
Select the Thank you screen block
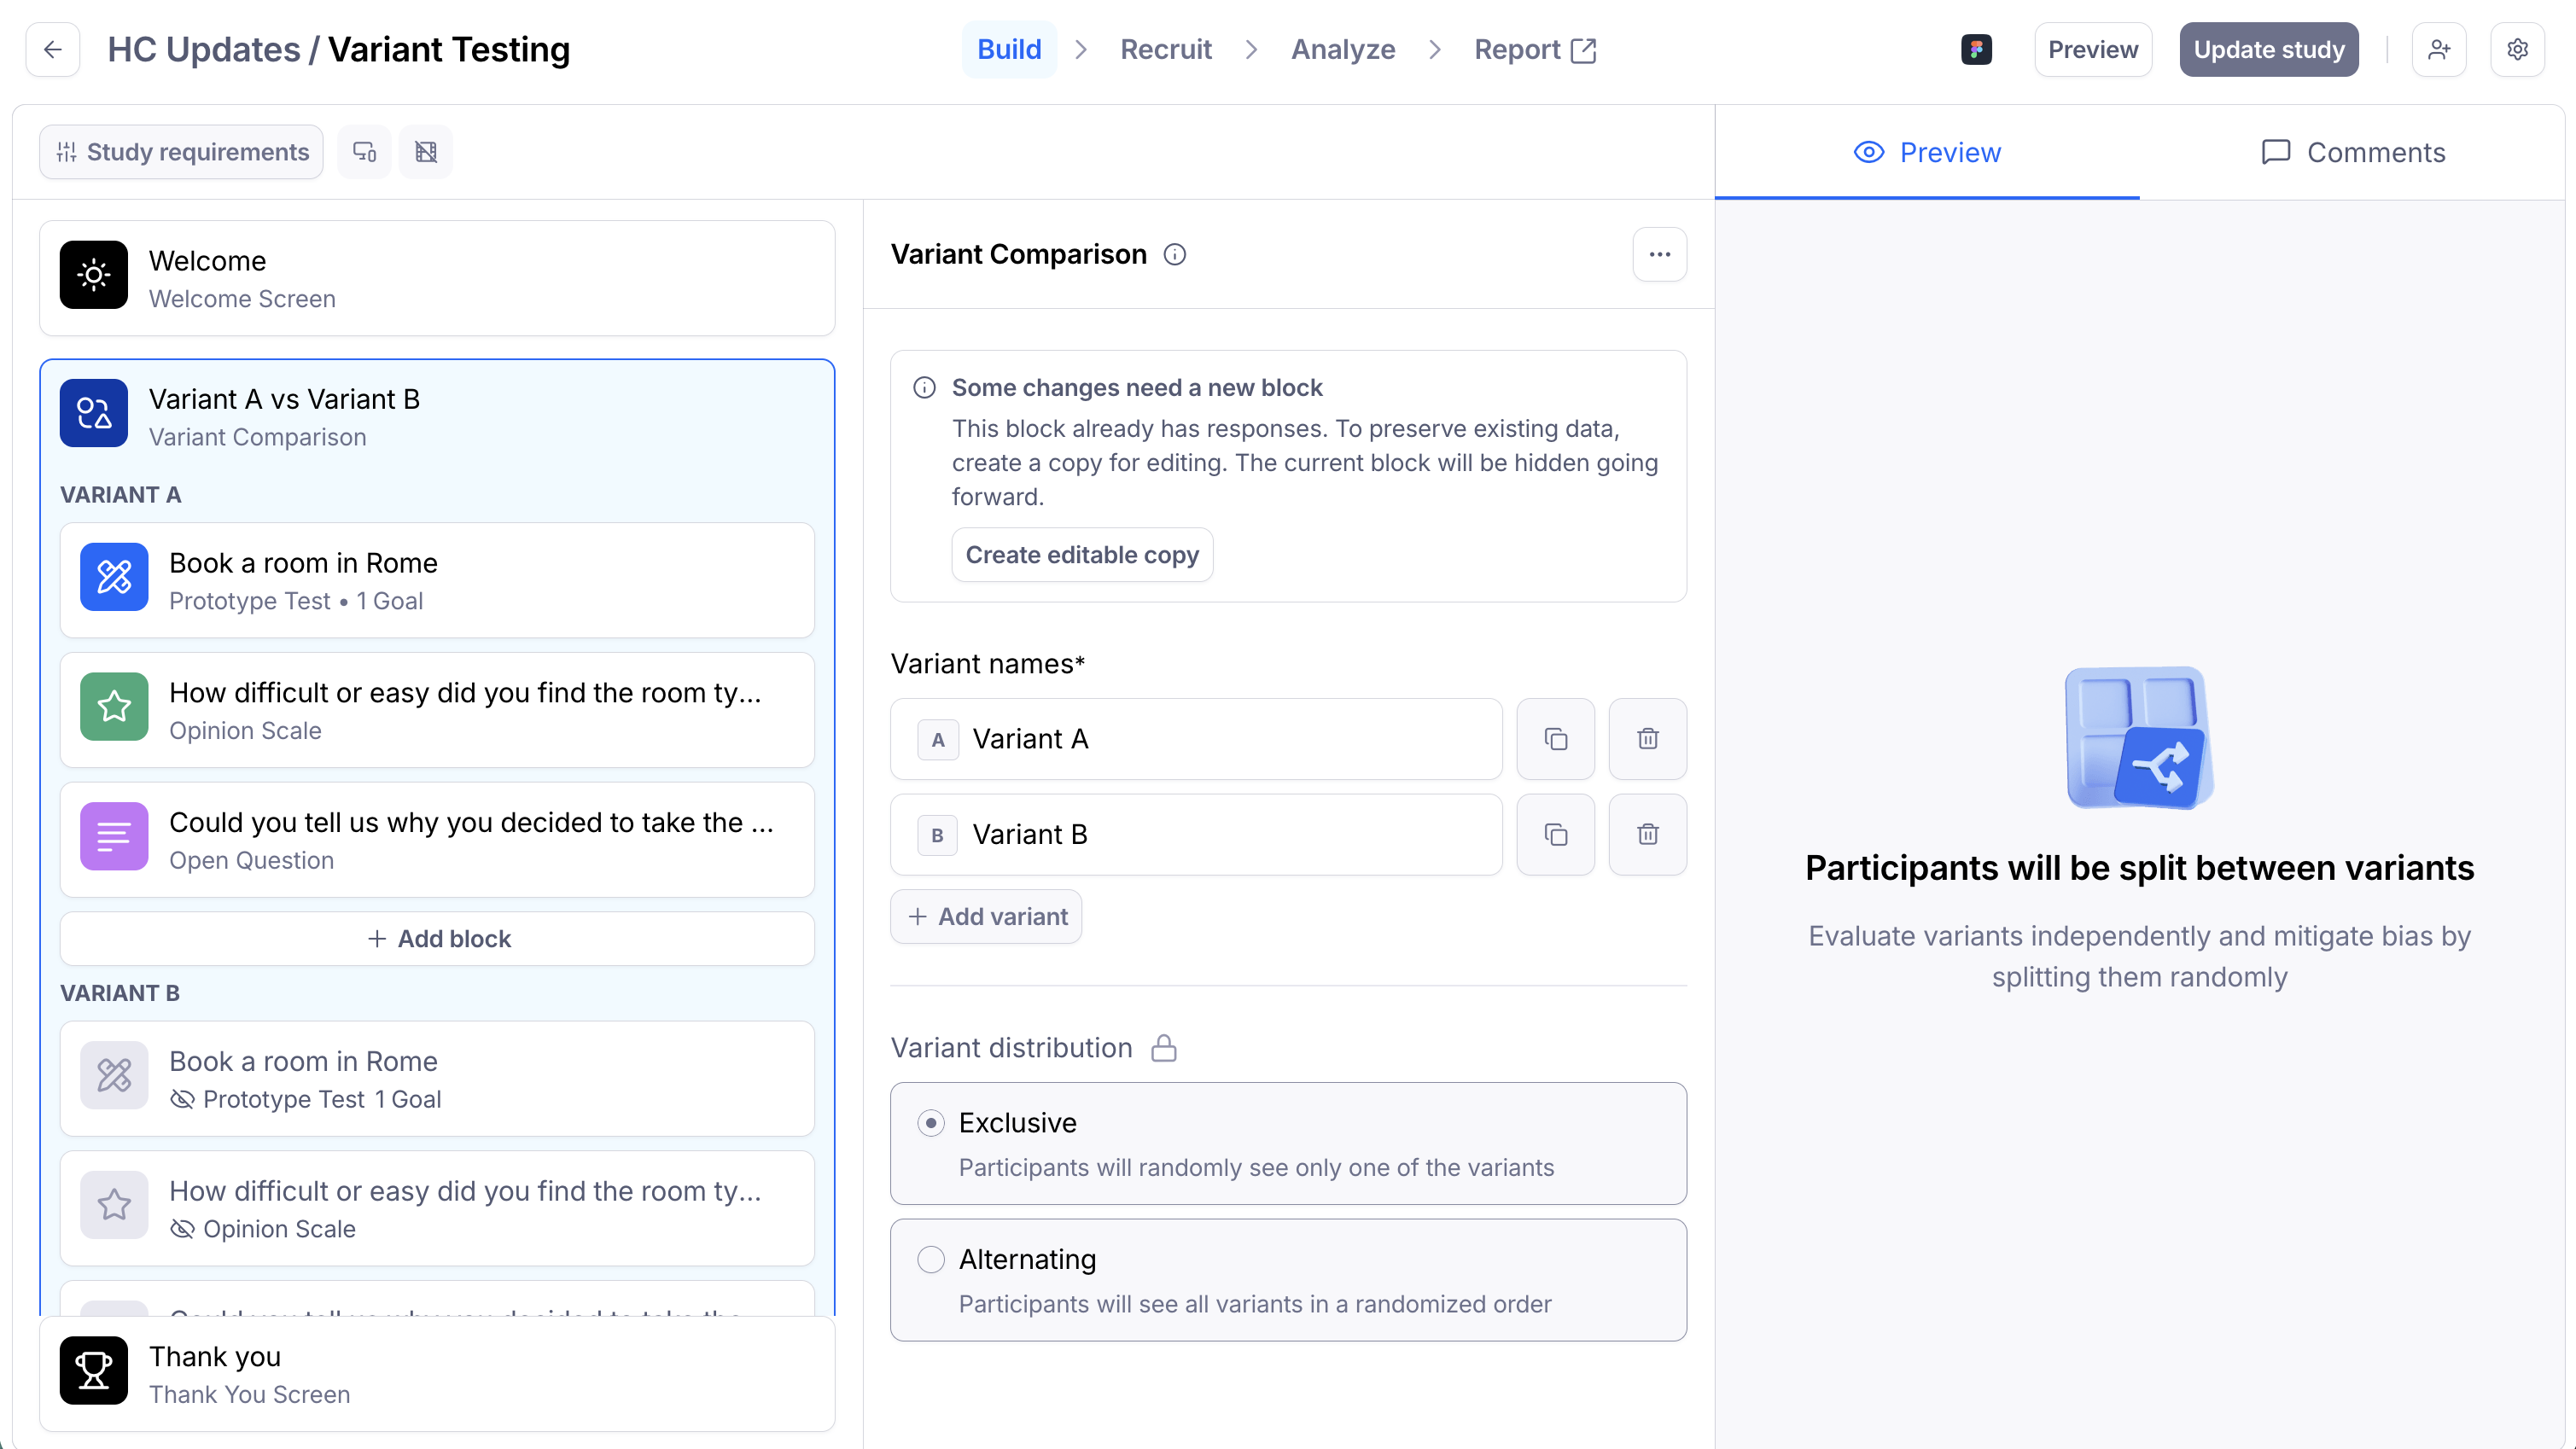click(437, 1374)
